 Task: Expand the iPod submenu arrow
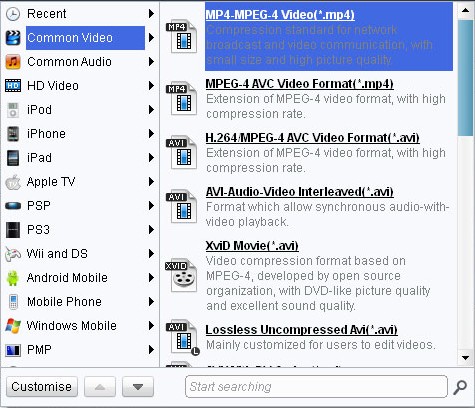[151, 110]
